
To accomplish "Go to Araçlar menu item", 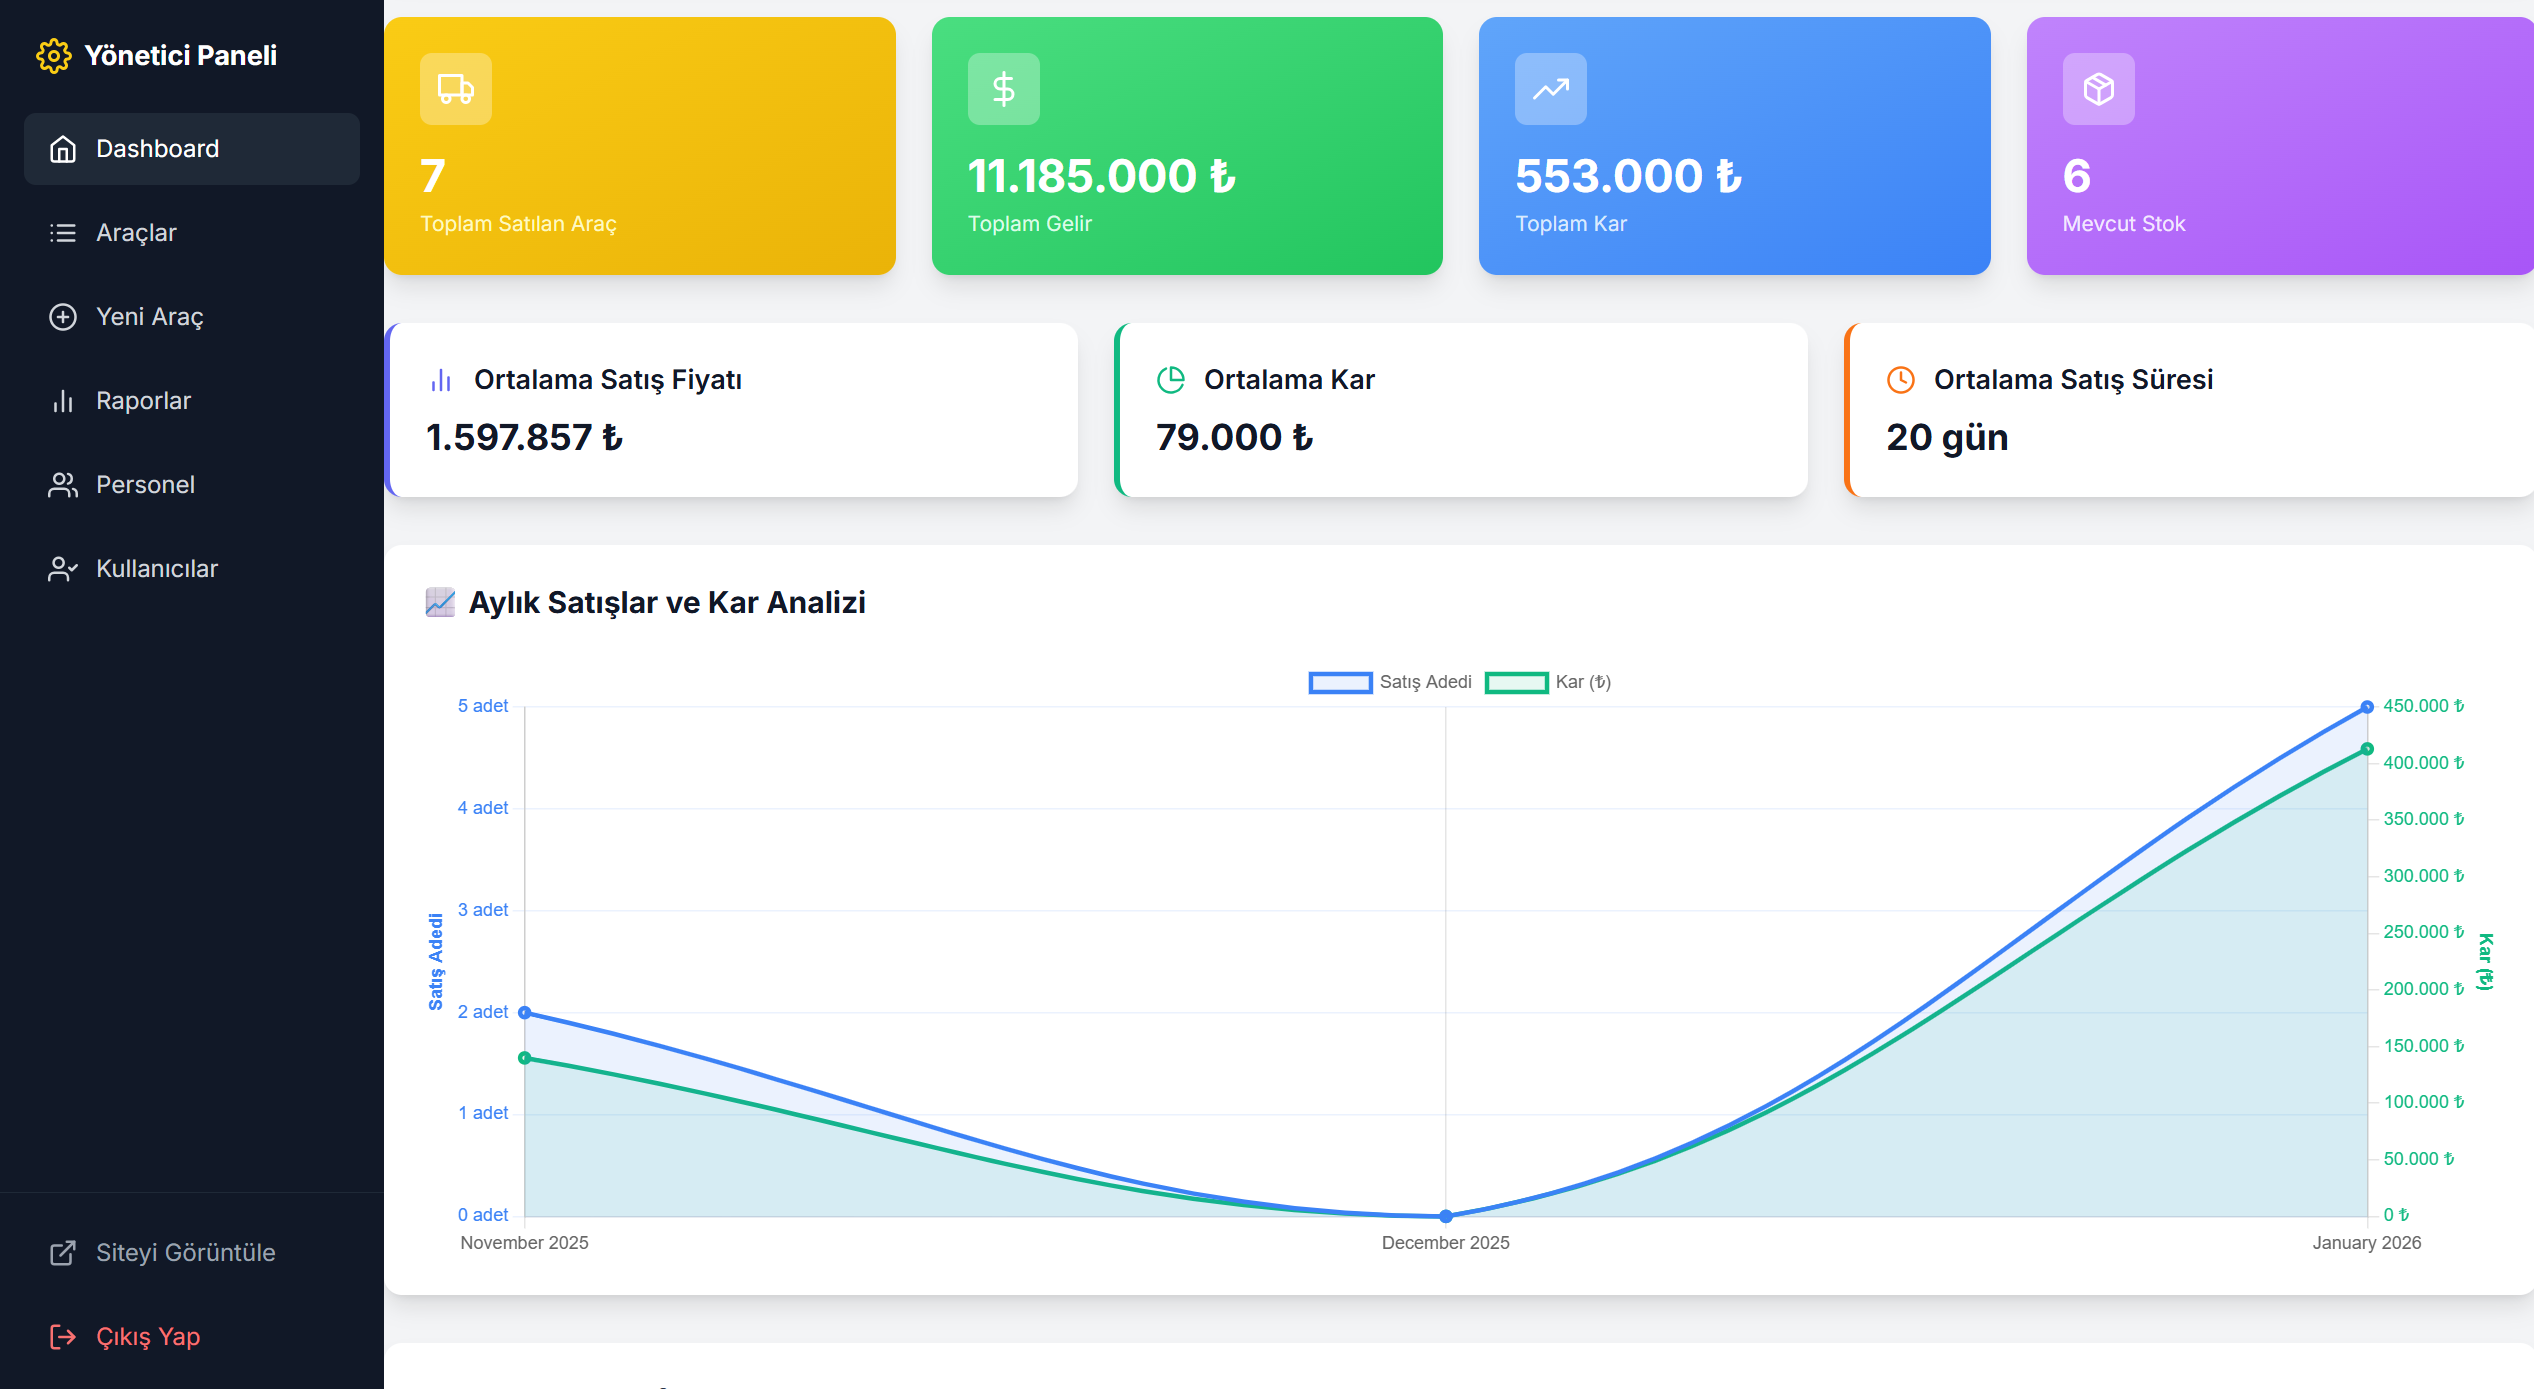I will [x=136, y=233].
